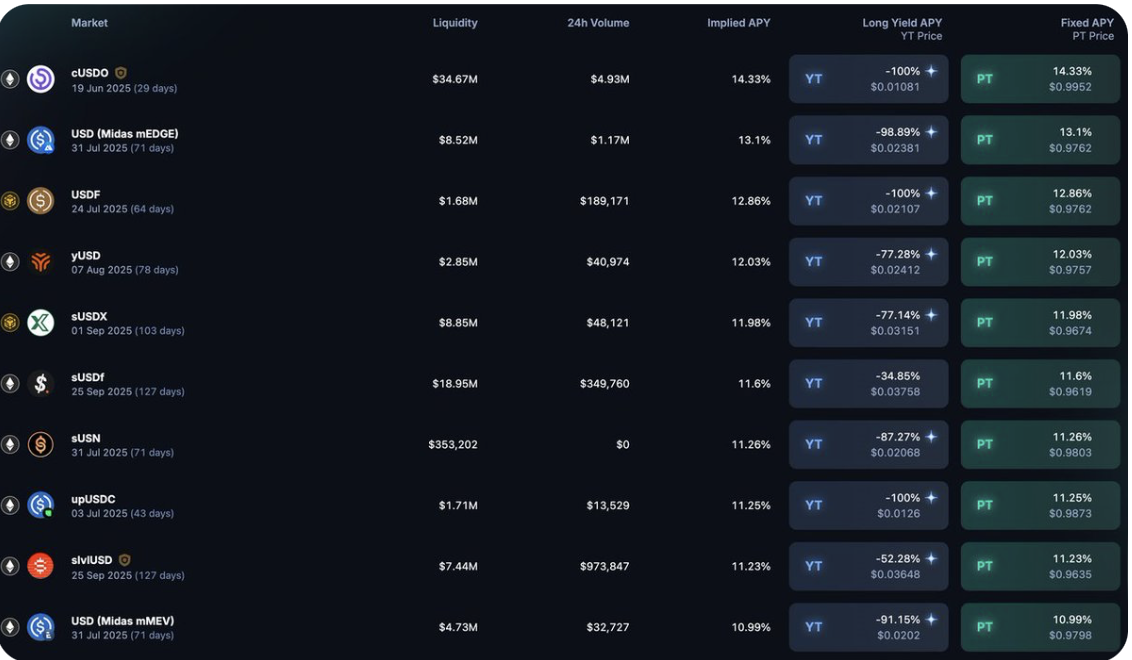Click the slvlUSD red token icon
The height and width of the screenshot is (660, 1132).
[40, 566]
